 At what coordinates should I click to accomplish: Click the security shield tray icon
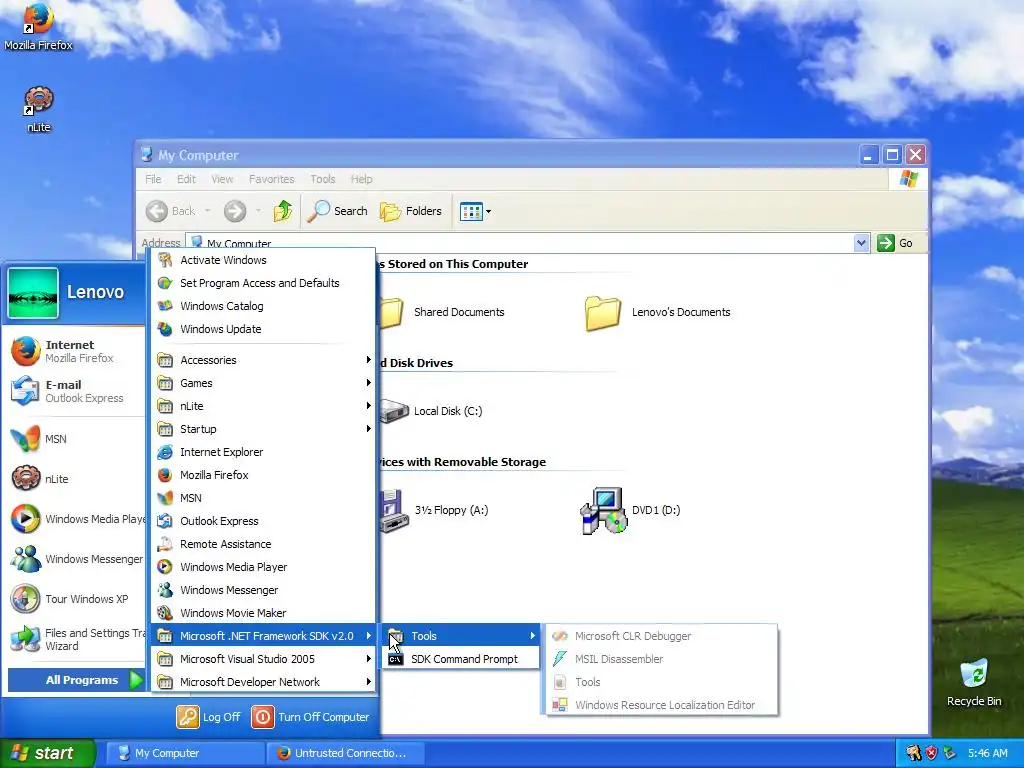(931, 753)
